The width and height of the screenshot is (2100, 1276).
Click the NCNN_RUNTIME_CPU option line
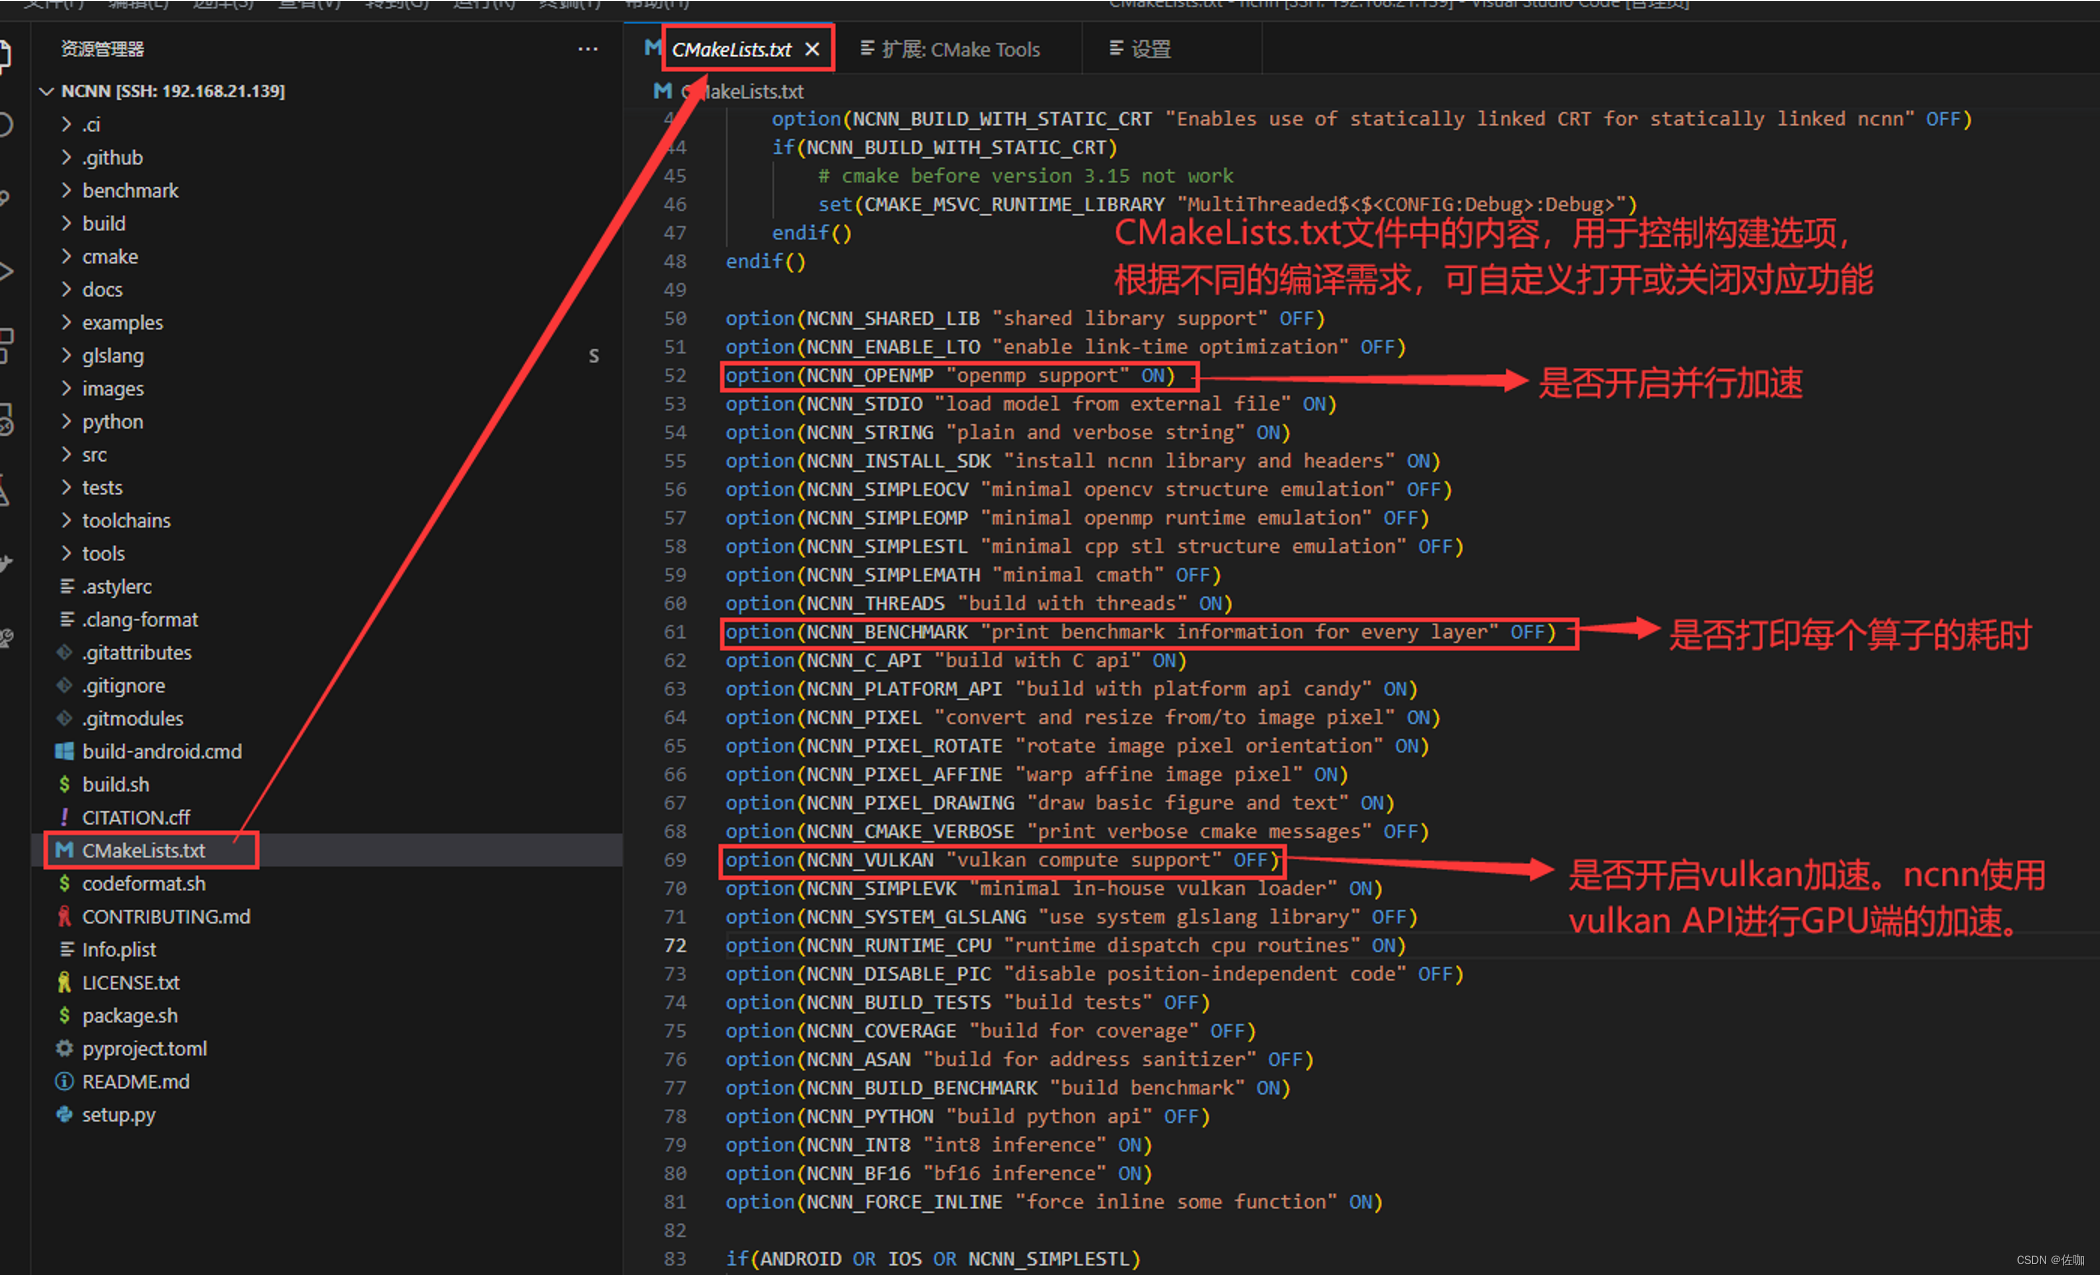click(x=1065, y=945)
